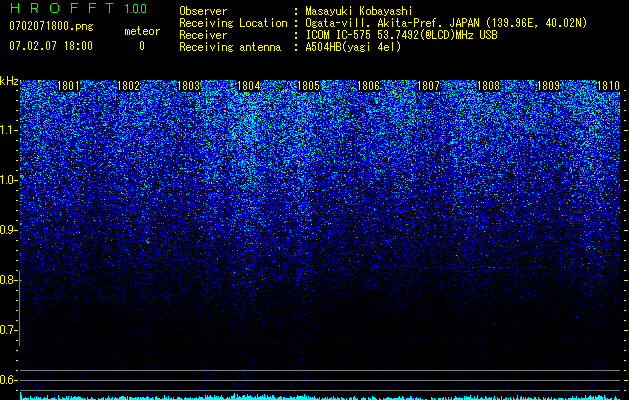Image resolution: width=629 pixels, height=400 pixels.
Task: Click the 1806 time marker
Action: coord(368,86)
